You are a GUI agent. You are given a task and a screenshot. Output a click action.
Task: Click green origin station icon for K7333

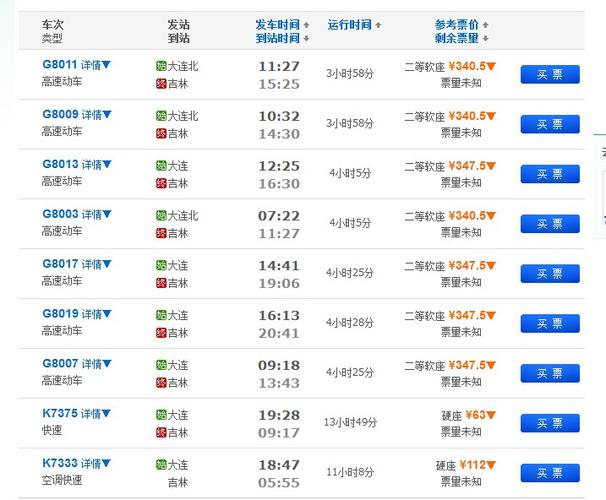pos(161,465)
